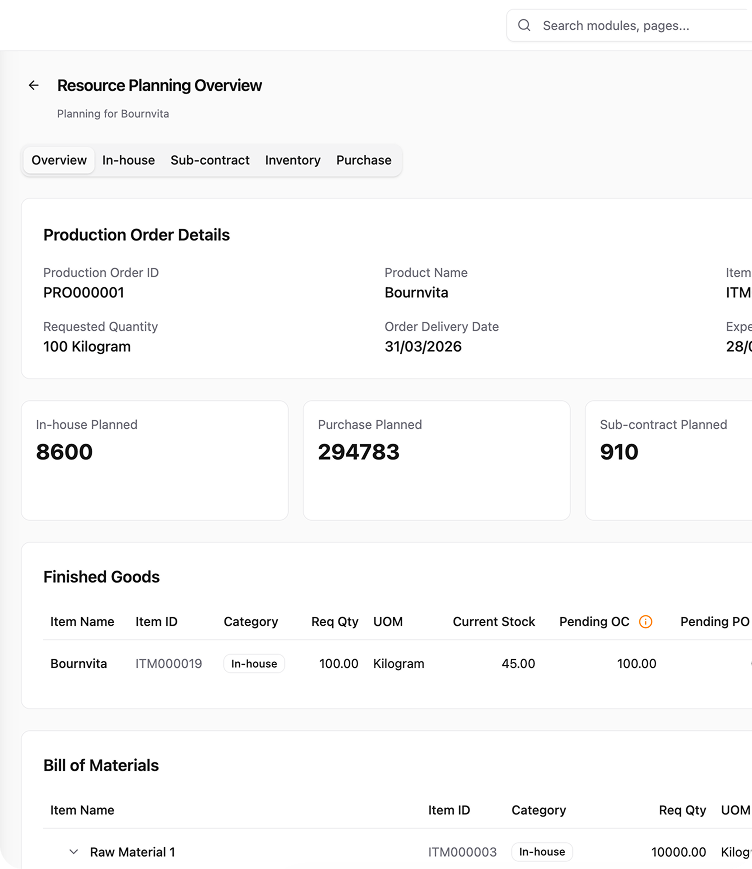
Task: Click the Current Stock value 45.00
Action: (518, 663)
